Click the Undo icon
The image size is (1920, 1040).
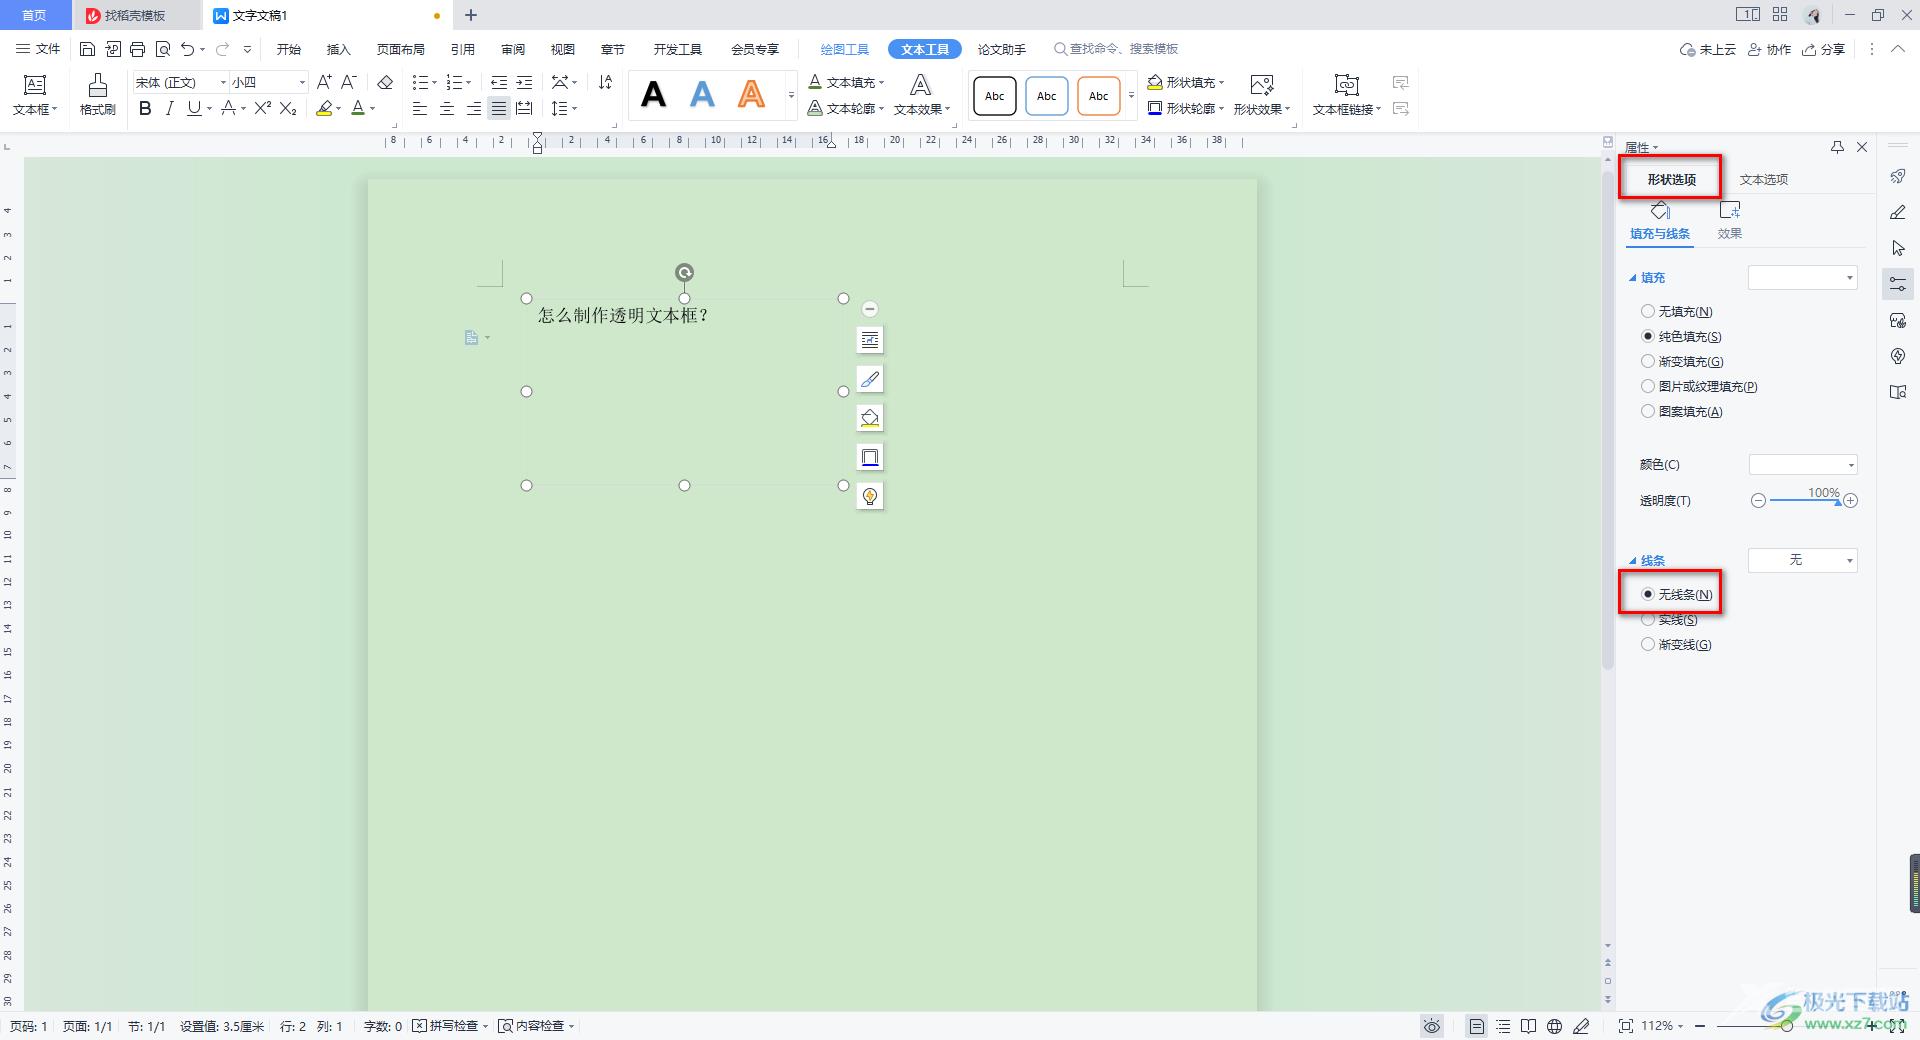(187, 49)
